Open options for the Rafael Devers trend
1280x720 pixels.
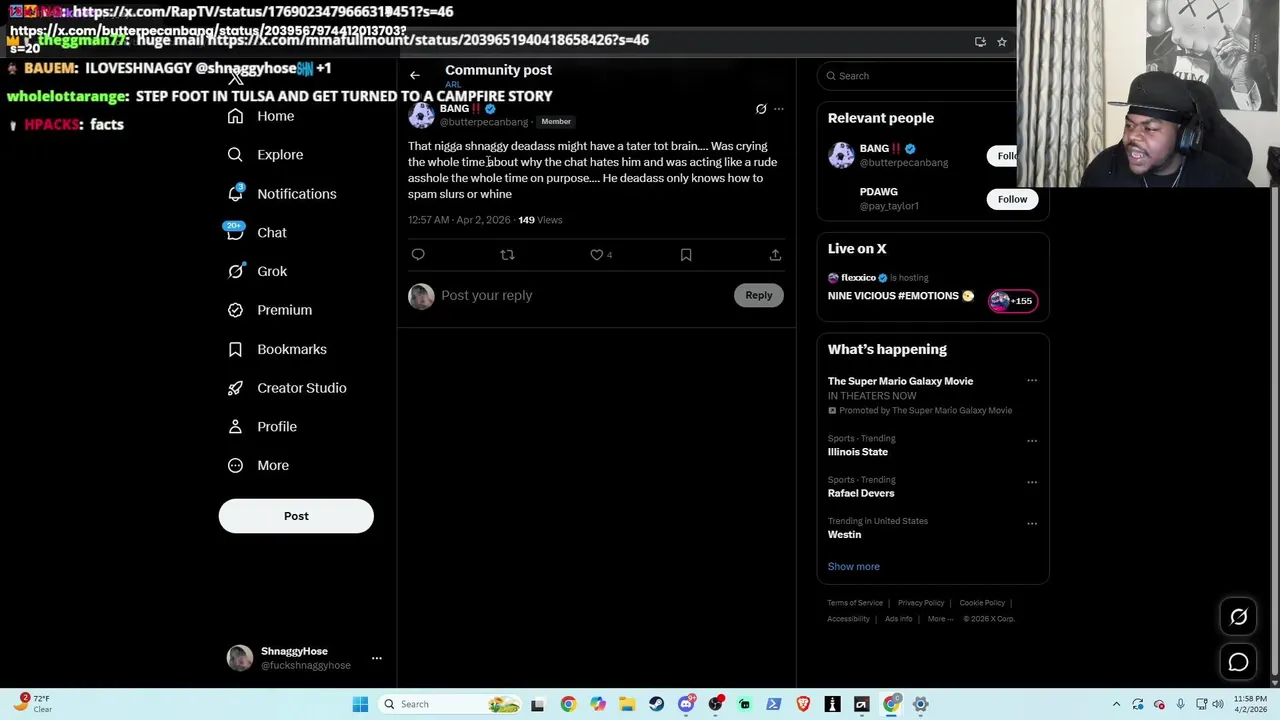point(1032,482)
